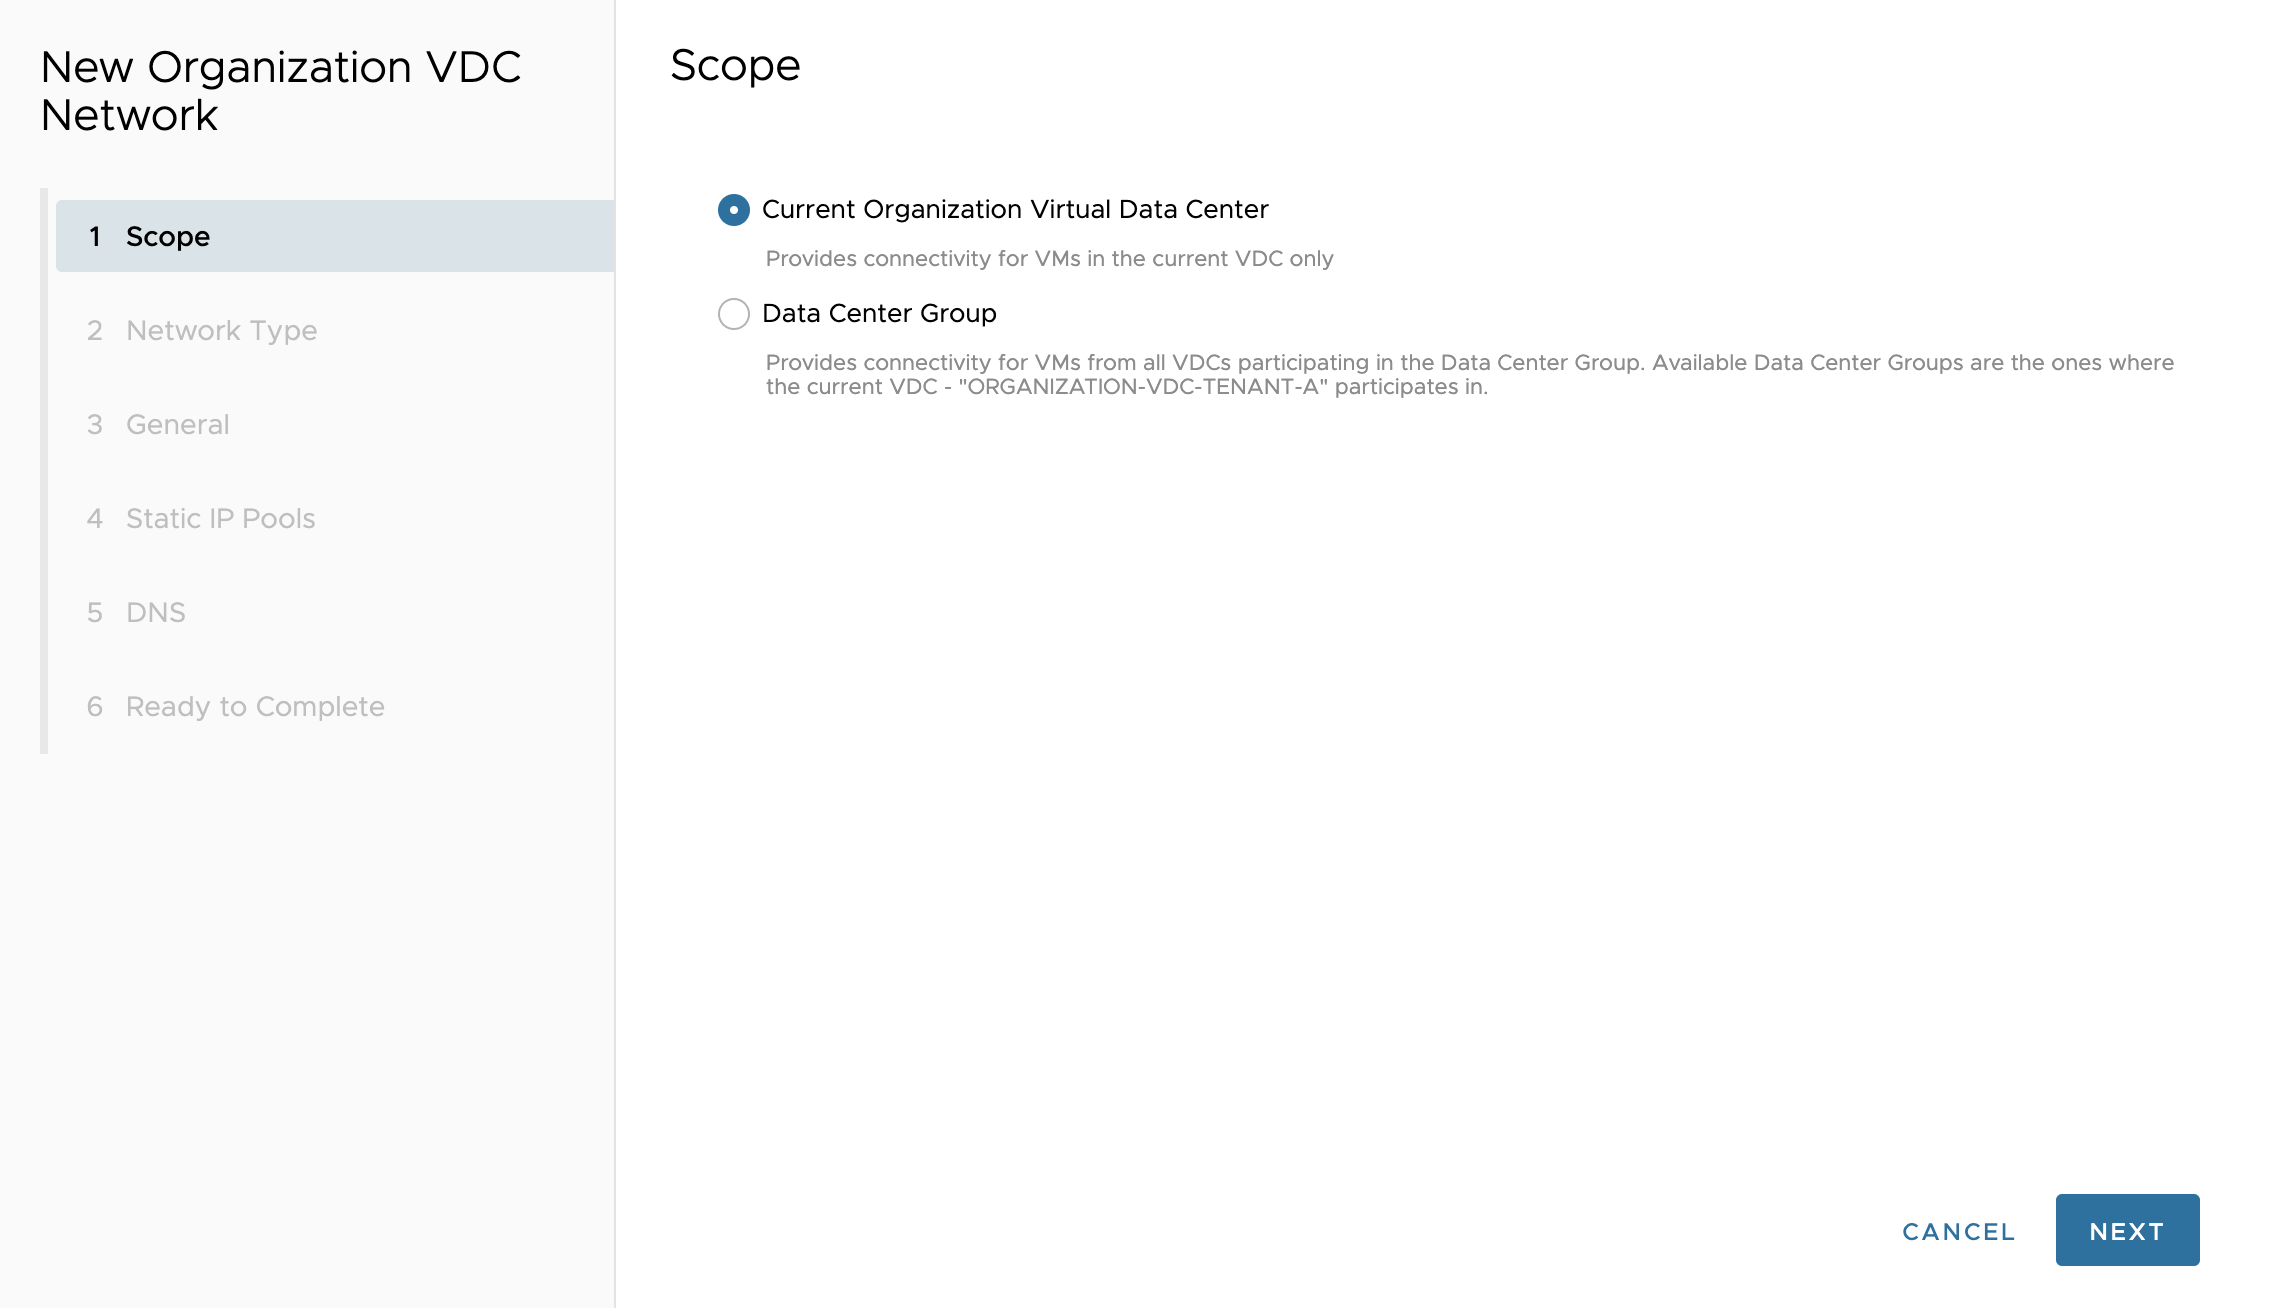Click the "Data Center Group" label text
Viewport: 2292px width, 1308px height.
879,314
